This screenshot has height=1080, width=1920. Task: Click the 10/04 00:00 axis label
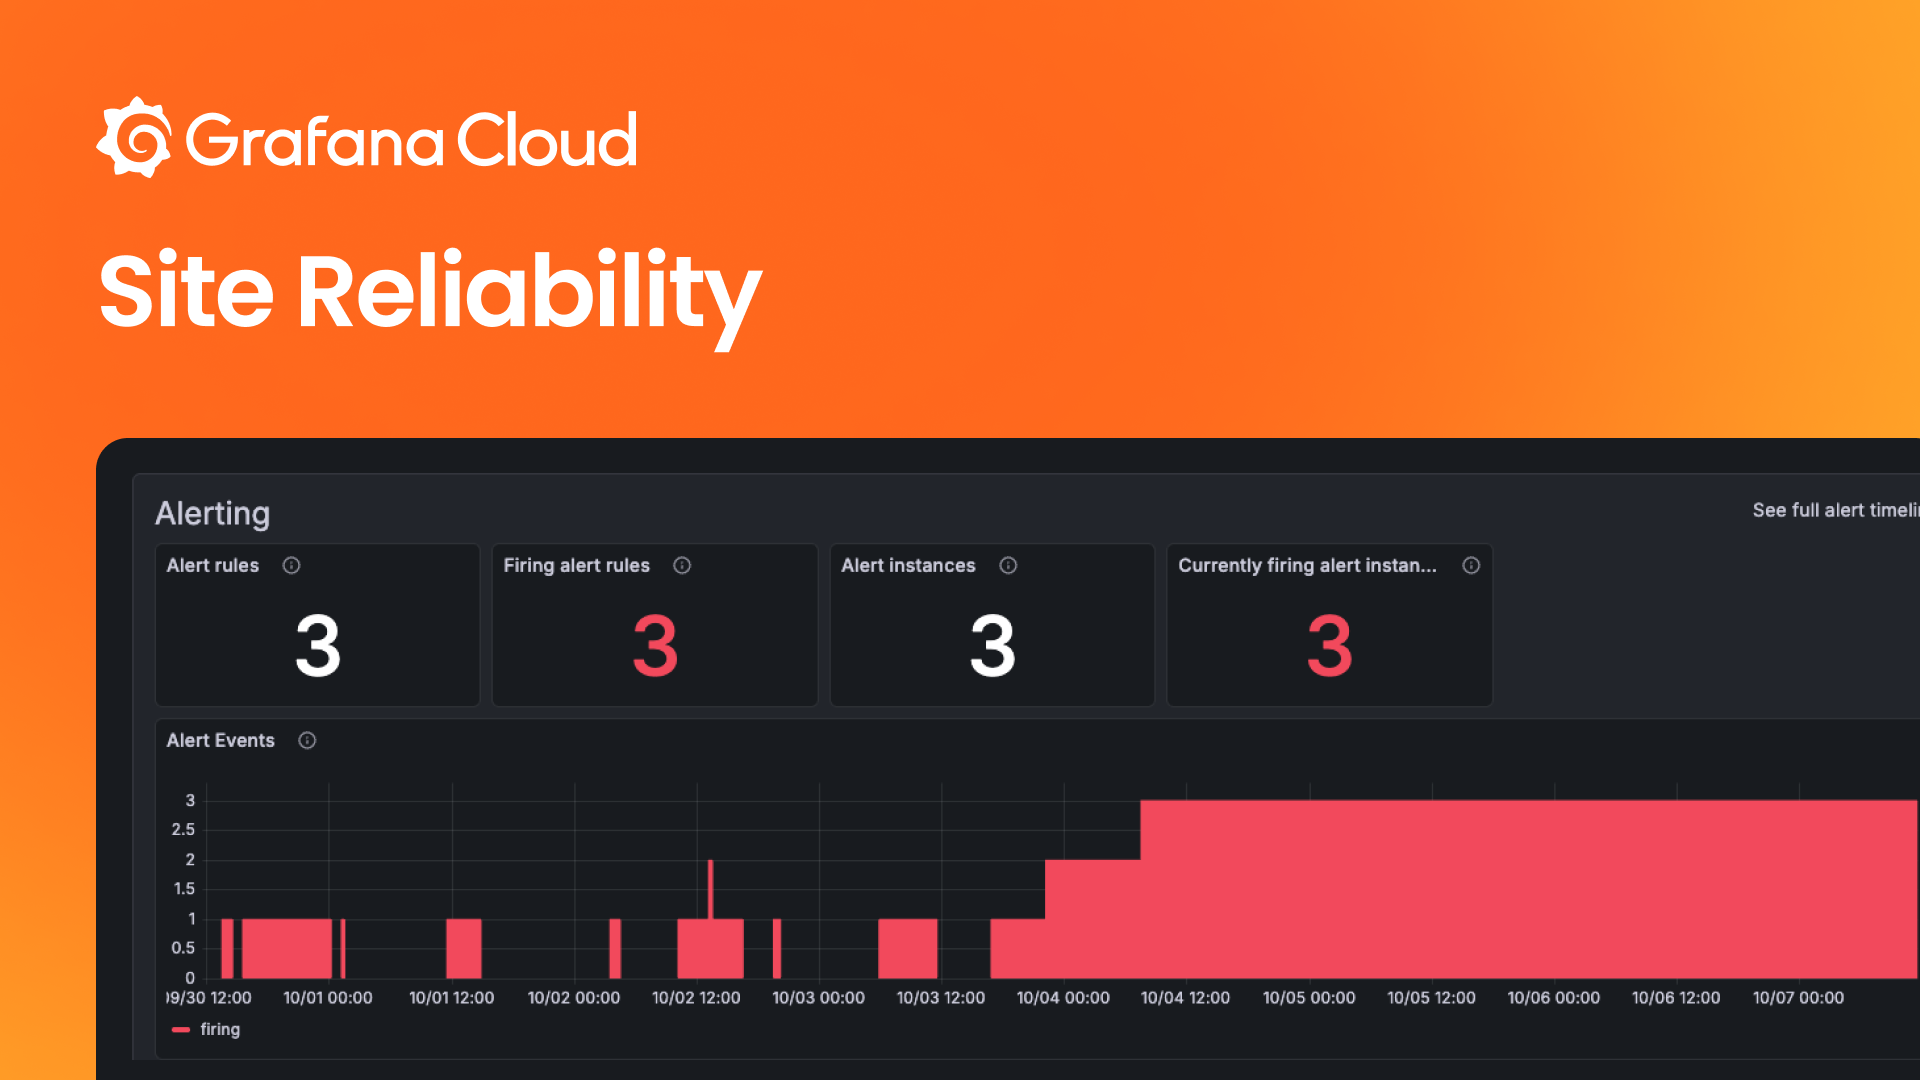[1063, 998]
